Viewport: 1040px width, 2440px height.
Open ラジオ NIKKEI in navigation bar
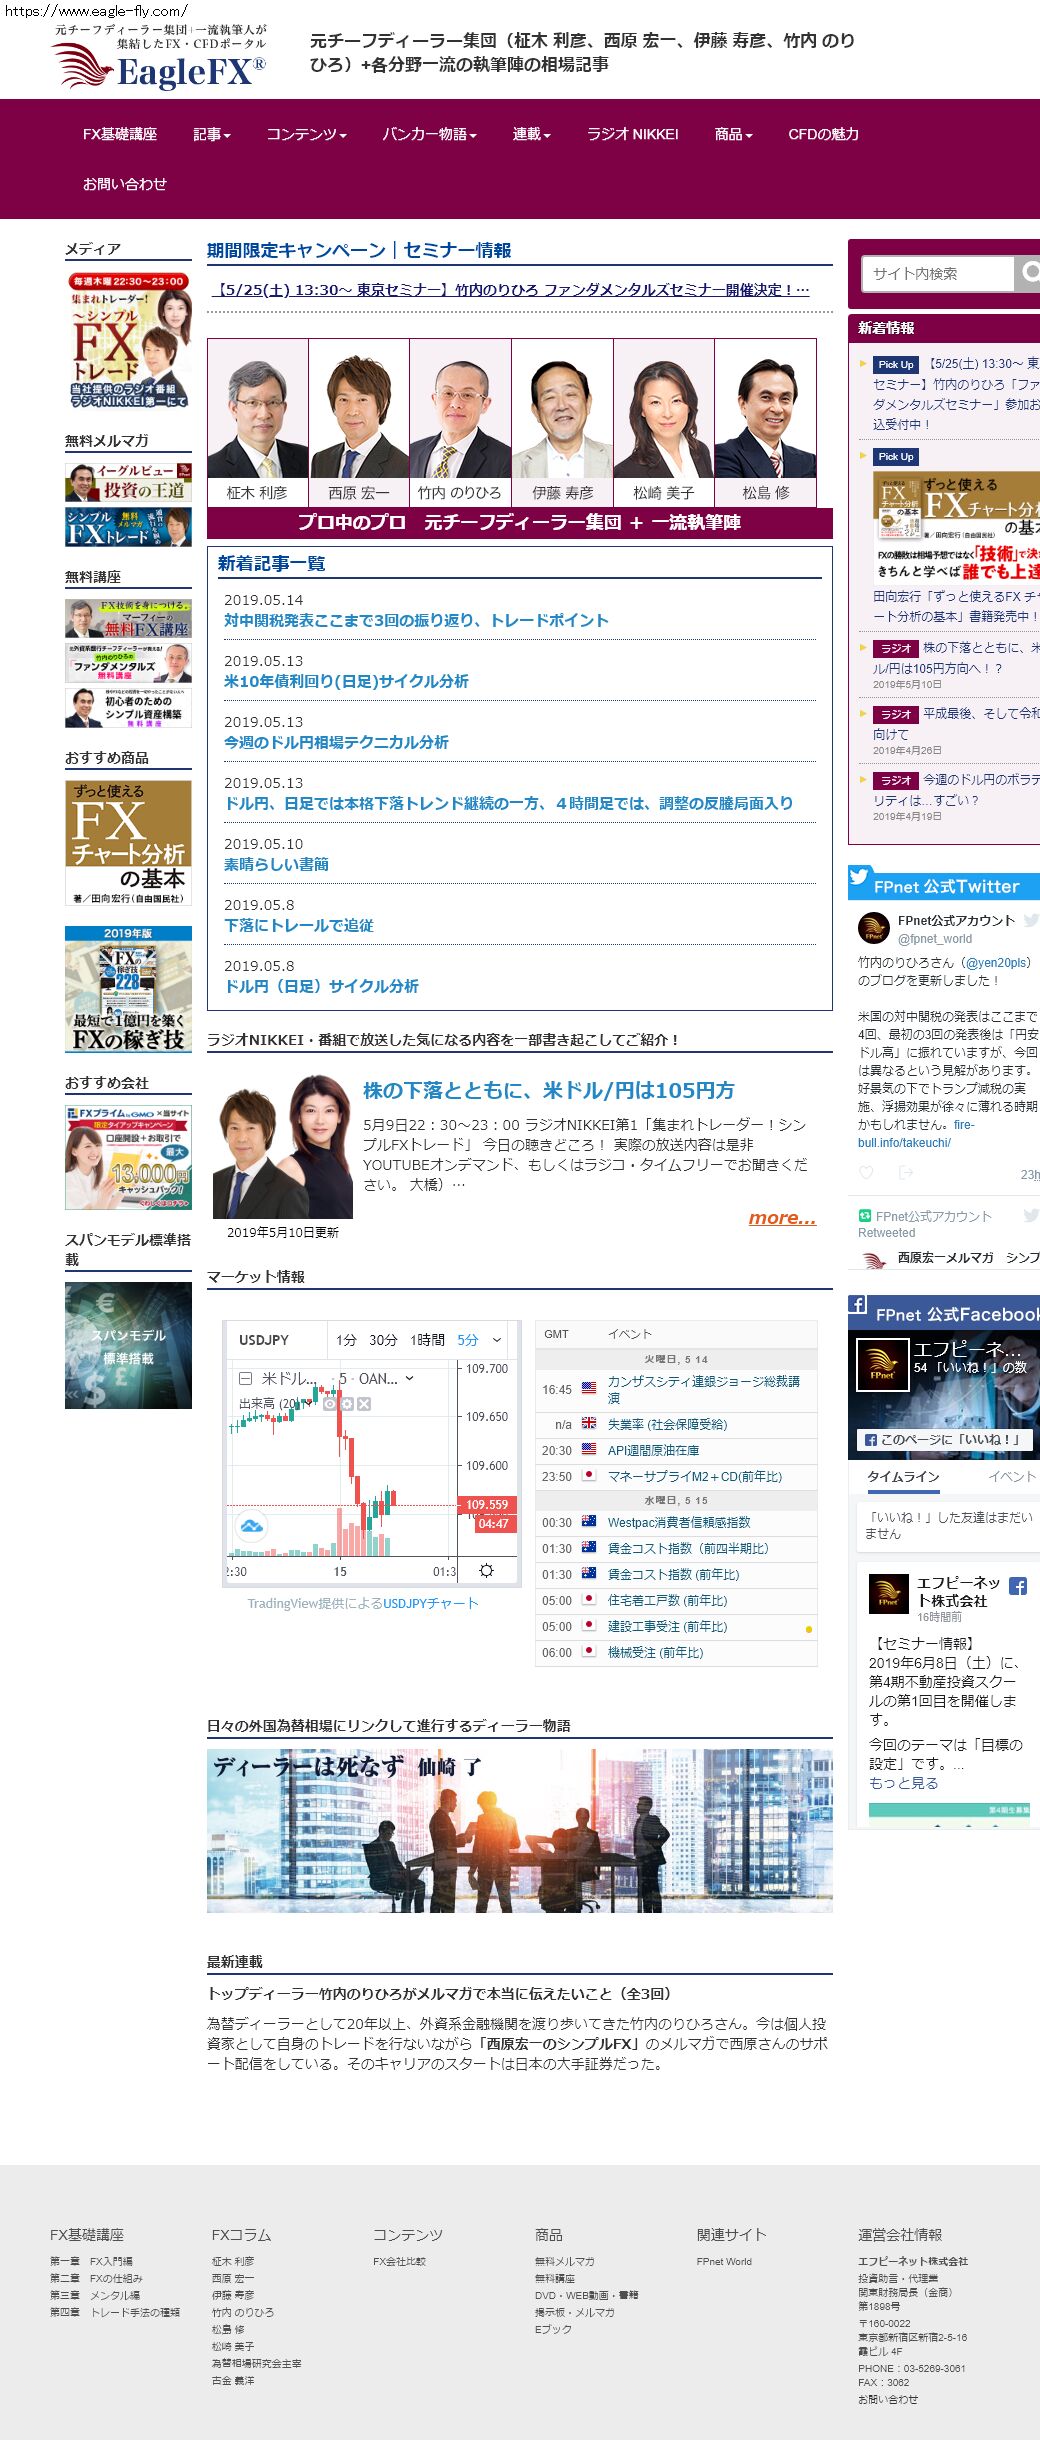point(633,134)
